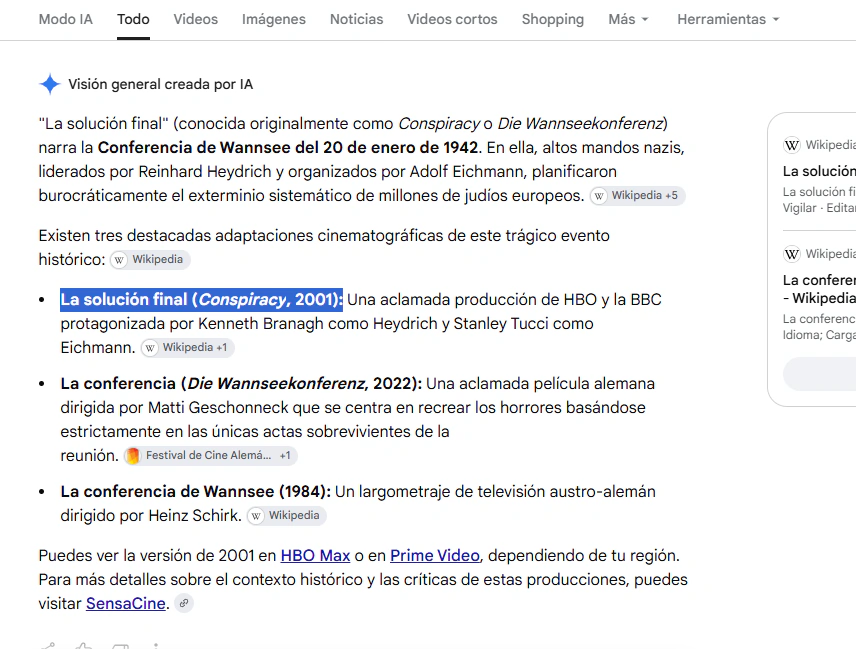Select the Todo tab
This screenshot has width=856, height=649.
click(x=133, y=19)
